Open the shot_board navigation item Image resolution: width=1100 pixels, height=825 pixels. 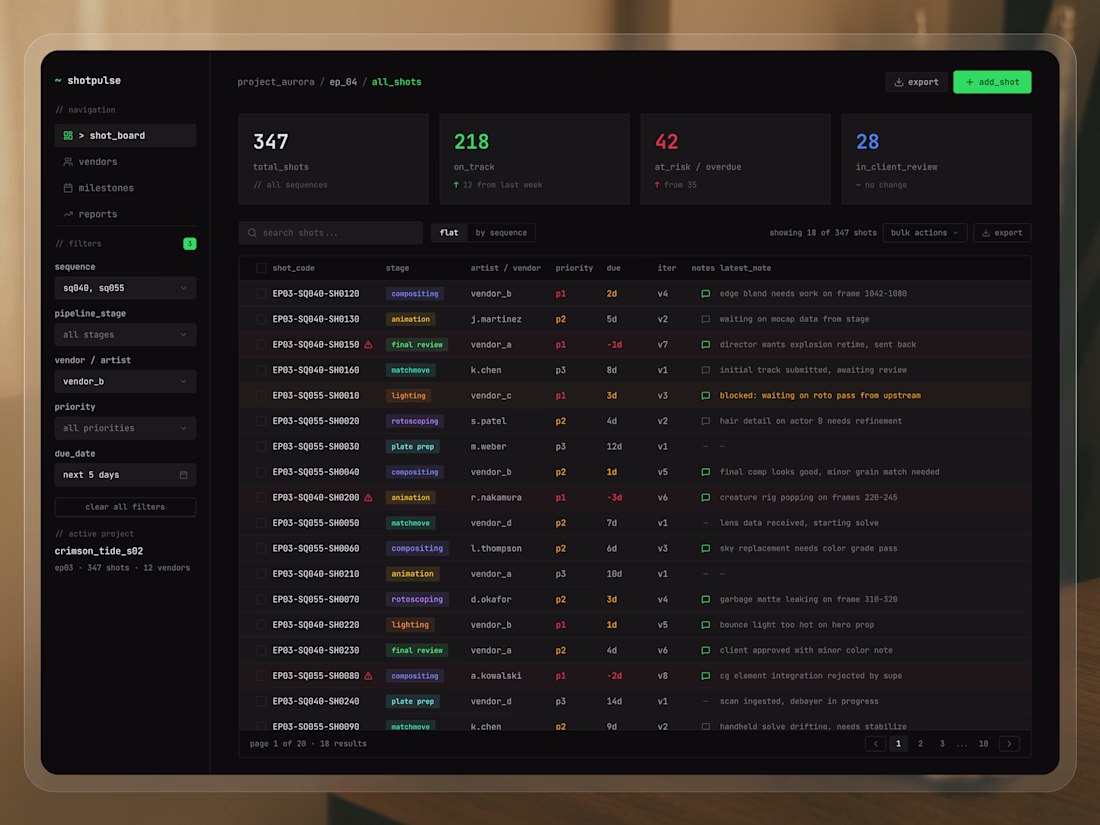click(x=125, y=135)
